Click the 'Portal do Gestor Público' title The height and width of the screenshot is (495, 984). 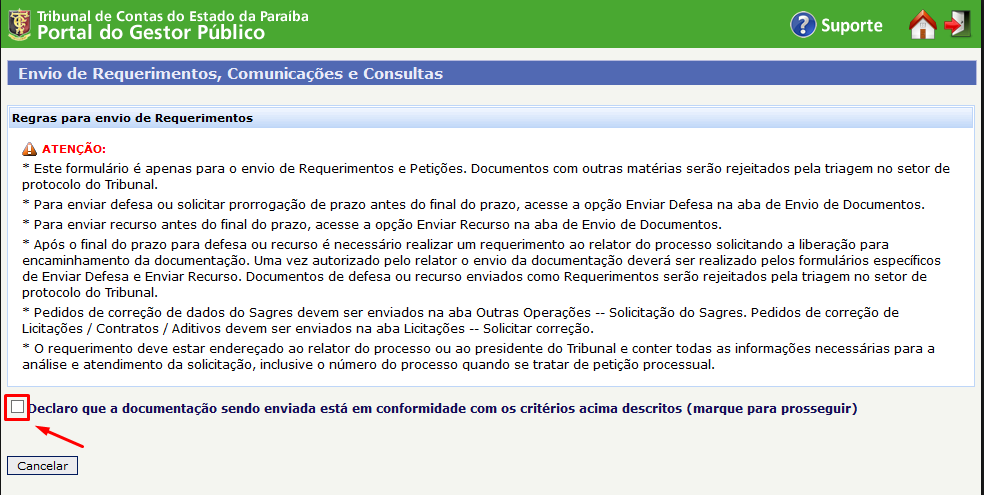coord(151,33)
